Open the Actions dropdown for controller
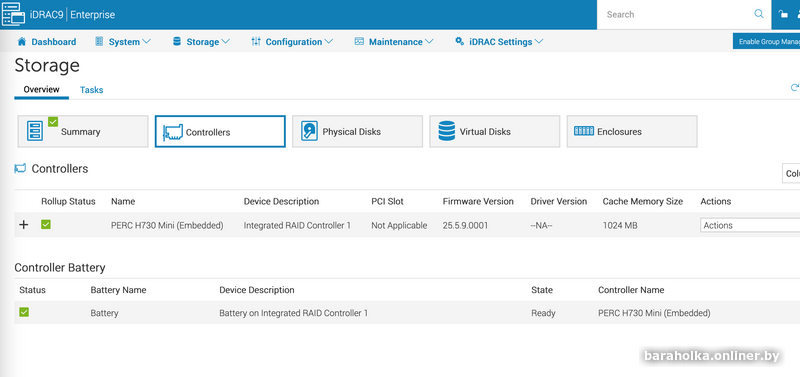800x377 pixels. 750,225
